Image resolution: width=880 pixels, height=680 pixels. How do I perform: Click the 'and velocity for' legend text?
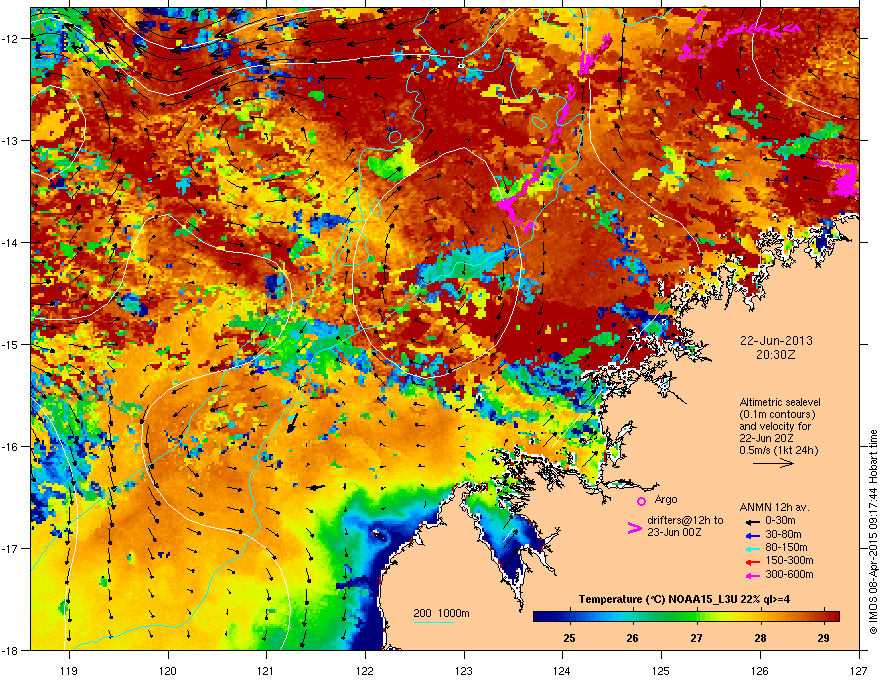(x=775, y=426)
